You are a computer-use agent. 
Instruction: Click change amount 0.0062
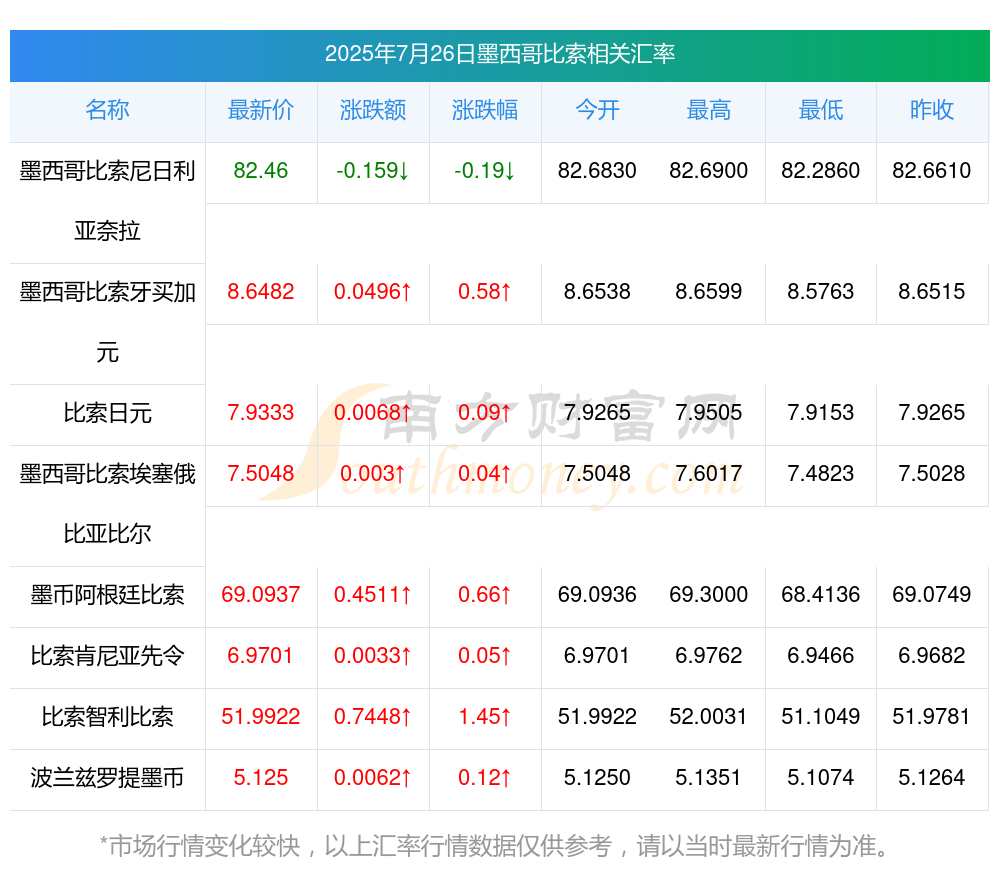[x=373, y=778]
